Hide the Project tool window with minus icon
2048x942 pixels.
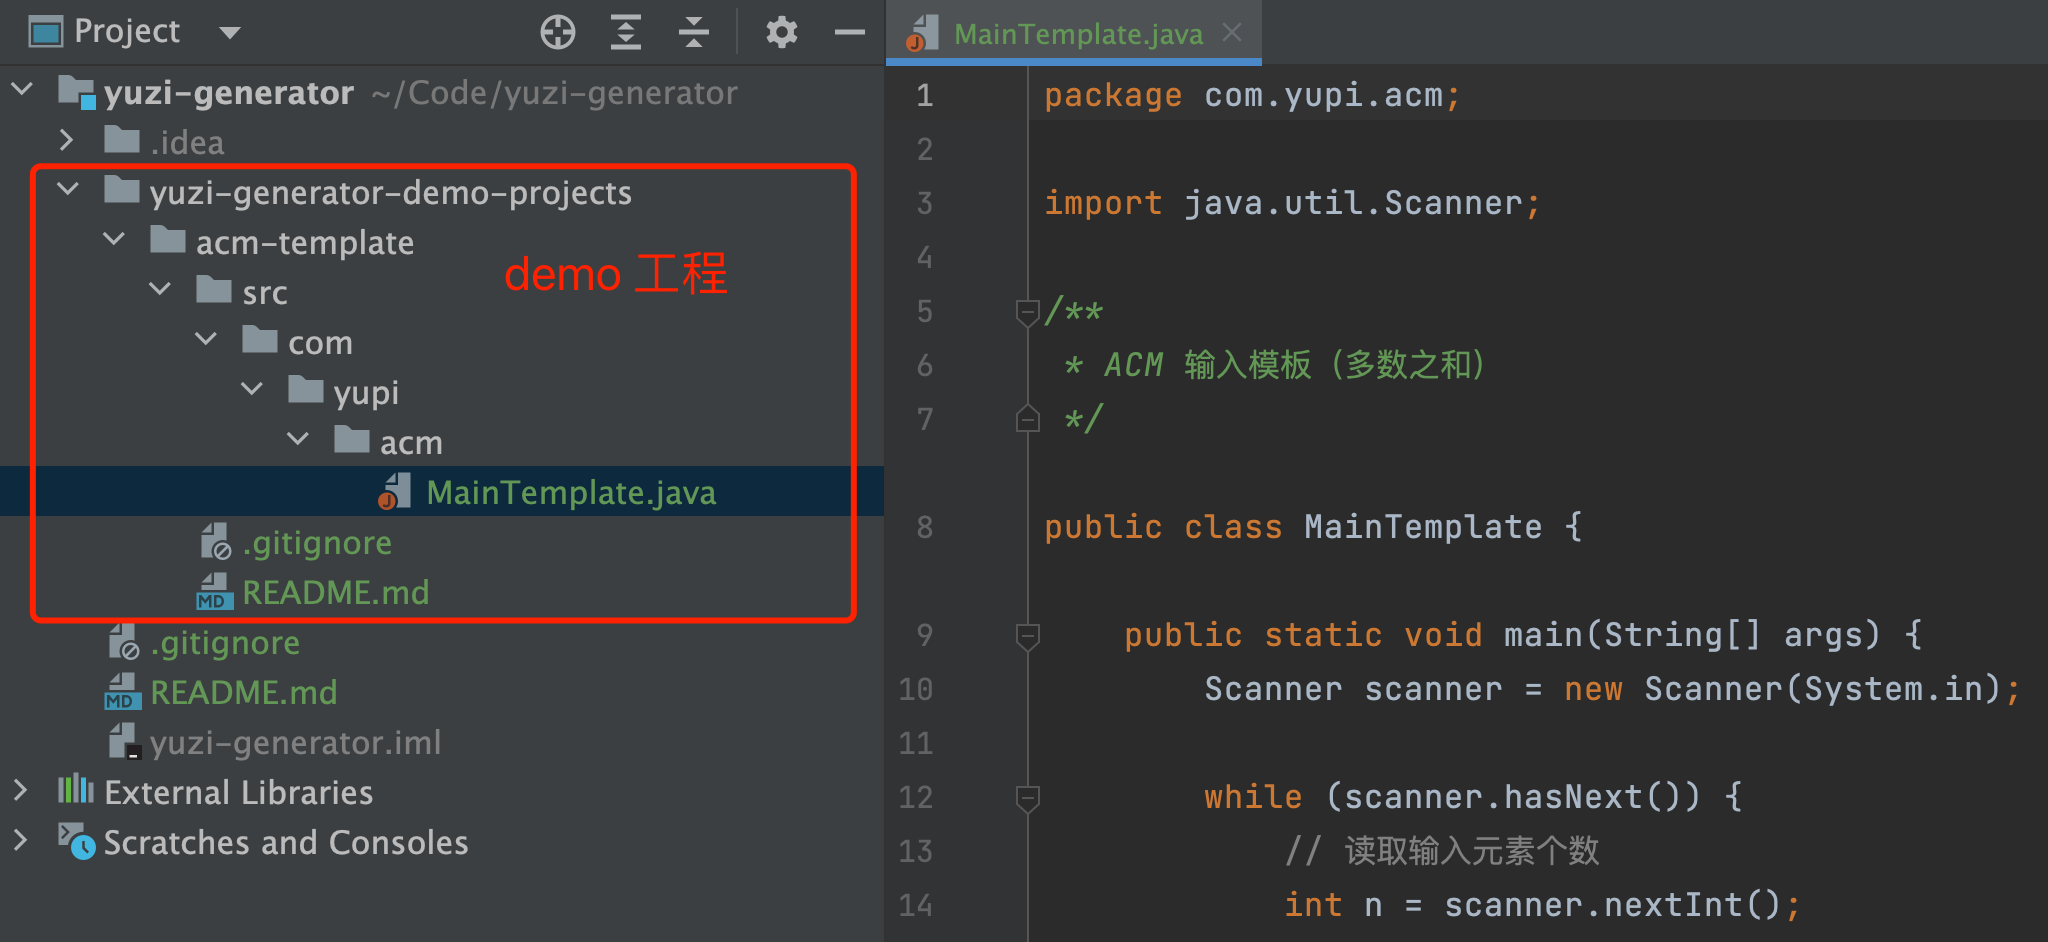(850, 32)
